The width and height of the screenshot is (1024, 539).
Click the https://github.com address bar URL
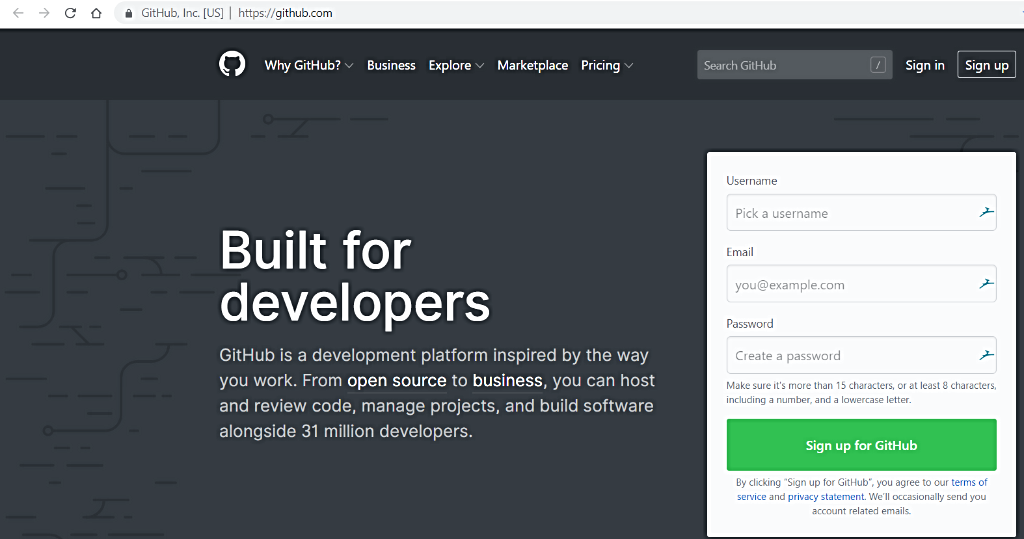click(285, 13)
